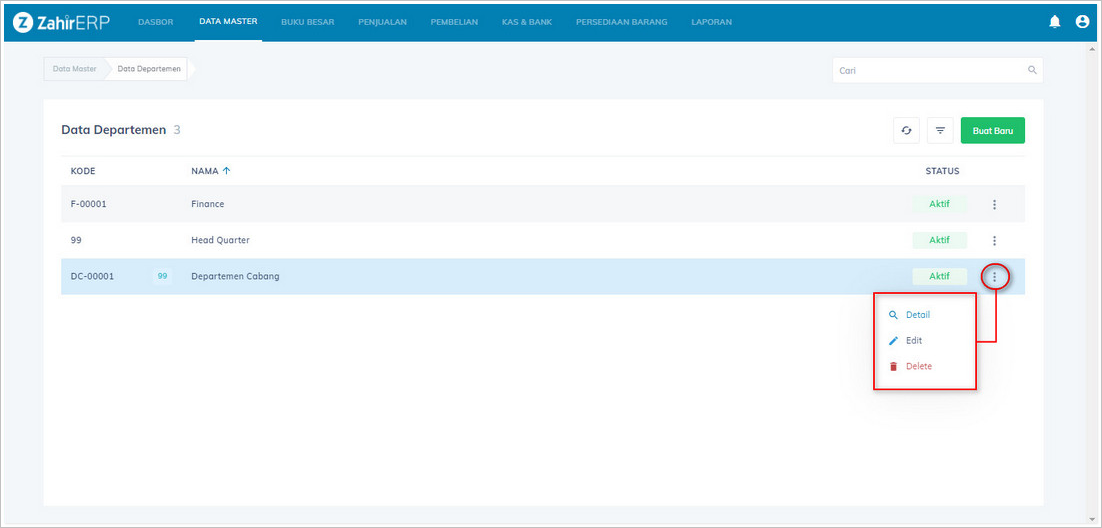Click the refresh icon button
The width and height of the screenshot is (1102, 528).
coord(906,130)
